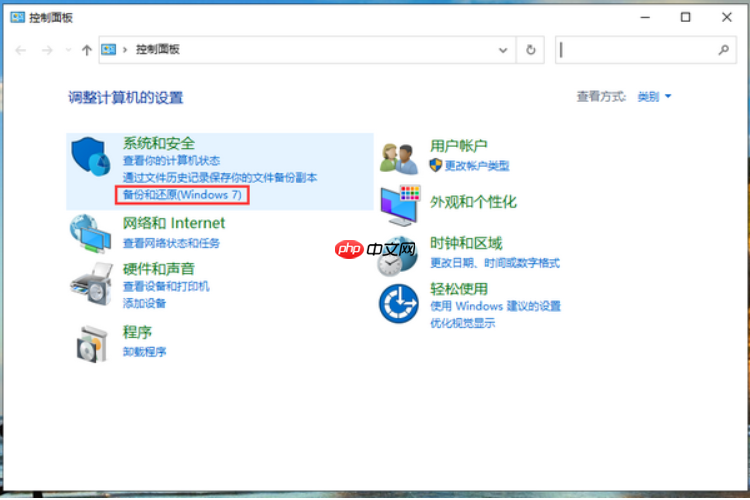Viewport: 750px width, 500px height.
Task: Focus the Control Panel search box
Action: pos(645,50)
